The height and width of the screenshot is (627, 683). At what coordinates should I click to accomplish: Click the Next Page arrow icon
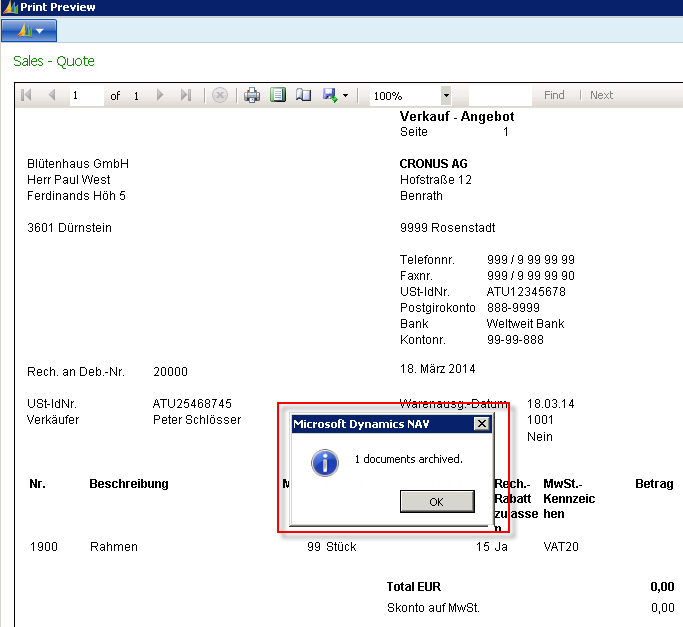click(x=162, y=95)
